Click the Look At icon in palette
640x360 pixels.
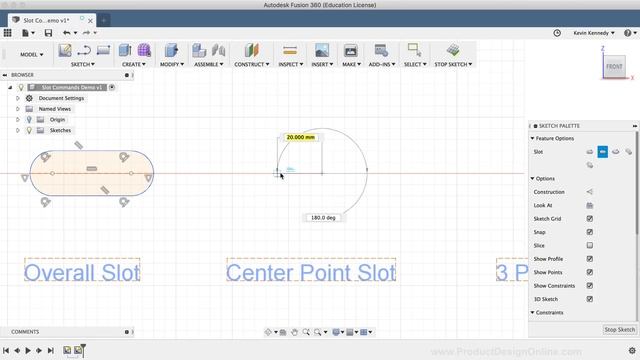pyautogui.click(x=589, y=205)
